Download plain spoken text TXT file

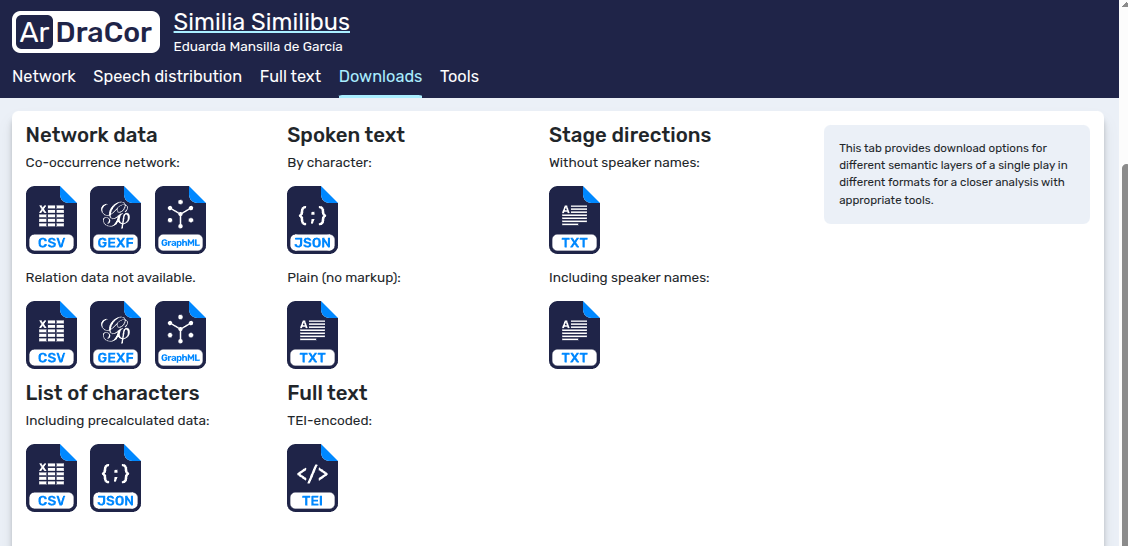pos(312,335)
